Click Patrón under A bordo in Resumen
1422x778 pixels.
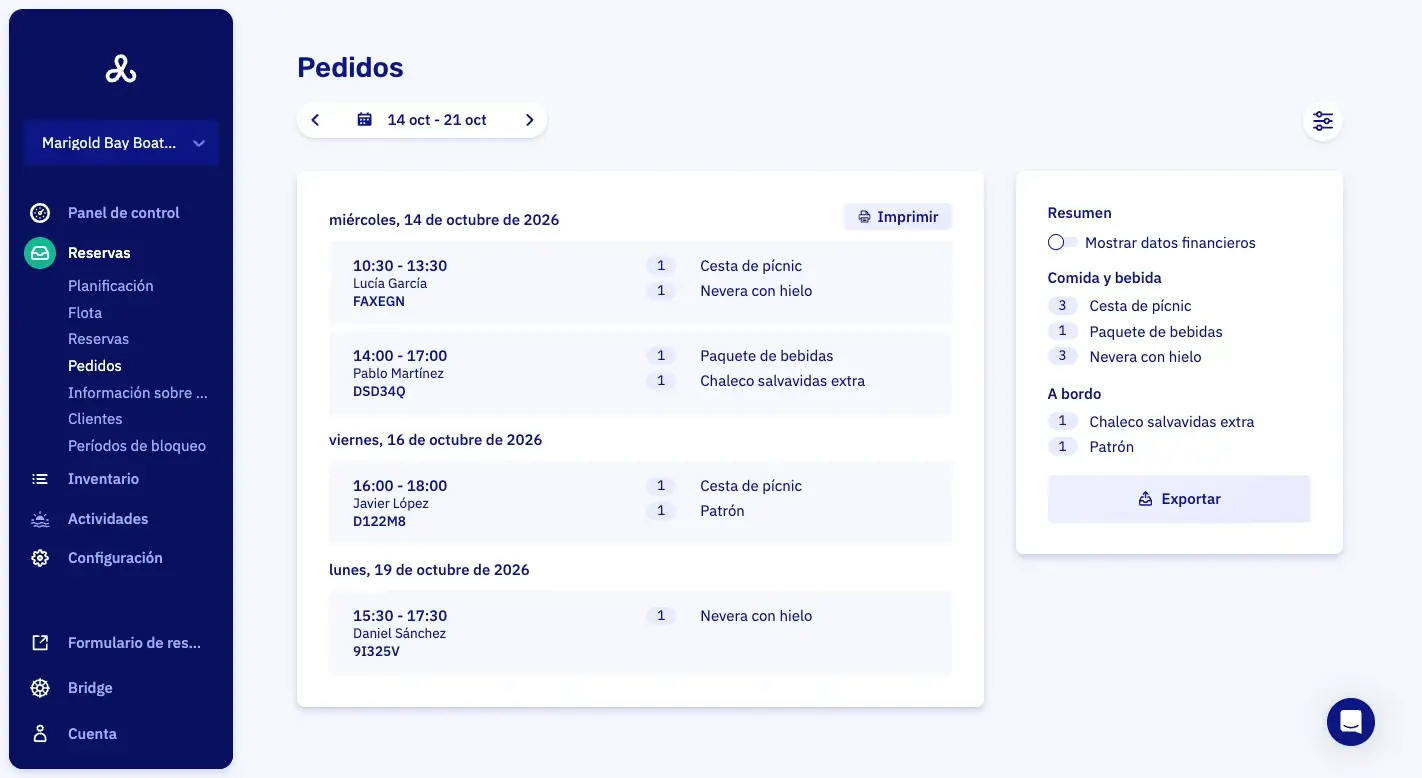[x=1112, y=447]
